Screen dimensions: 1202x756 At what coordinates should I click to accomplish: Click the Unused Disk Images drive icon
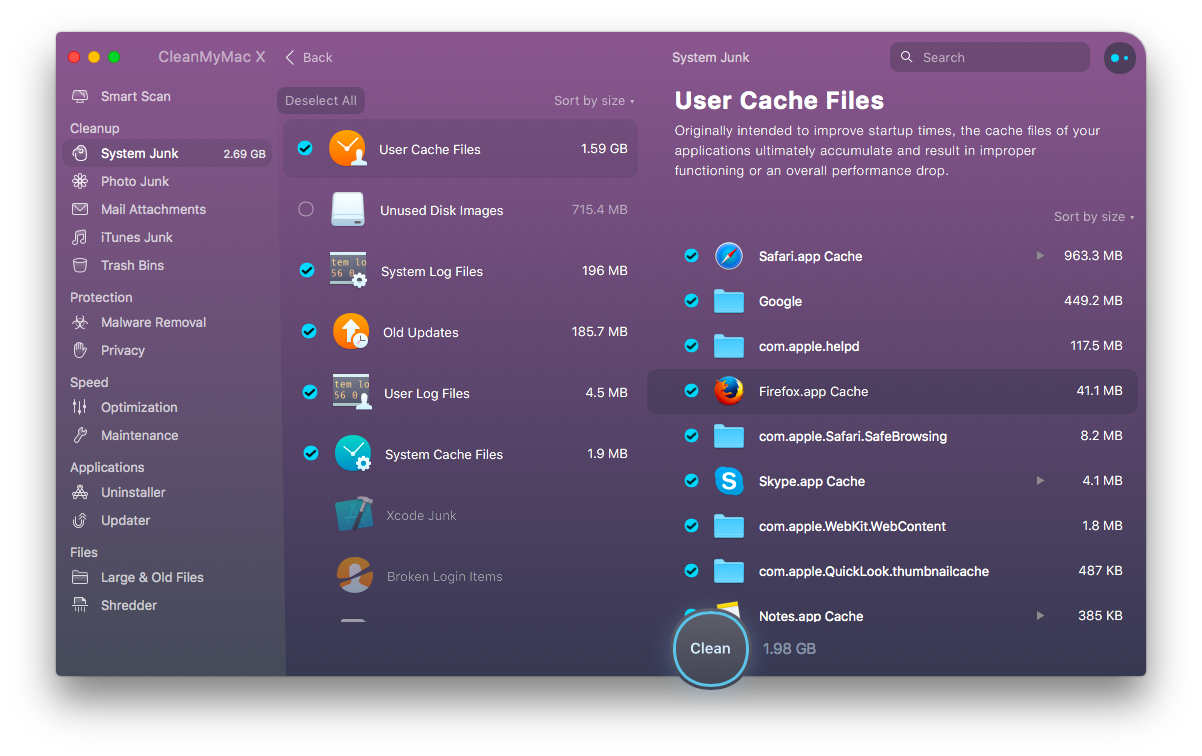pos(349,210)
